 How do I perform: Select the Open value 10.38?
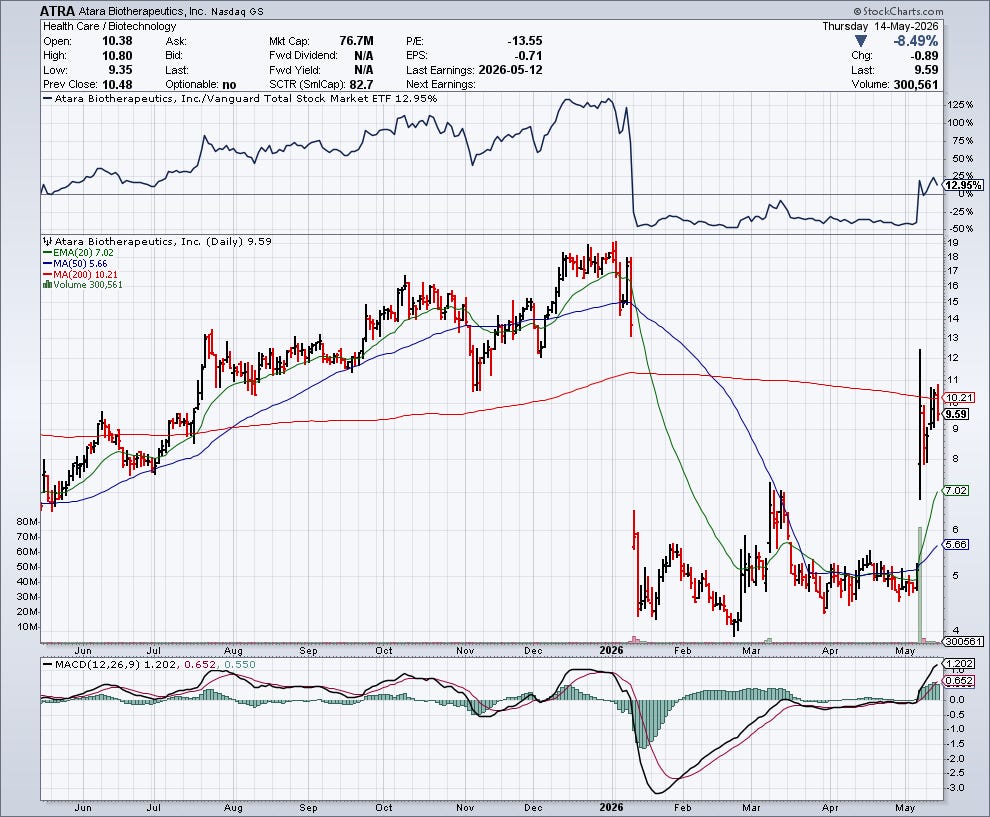coord(117,41)
